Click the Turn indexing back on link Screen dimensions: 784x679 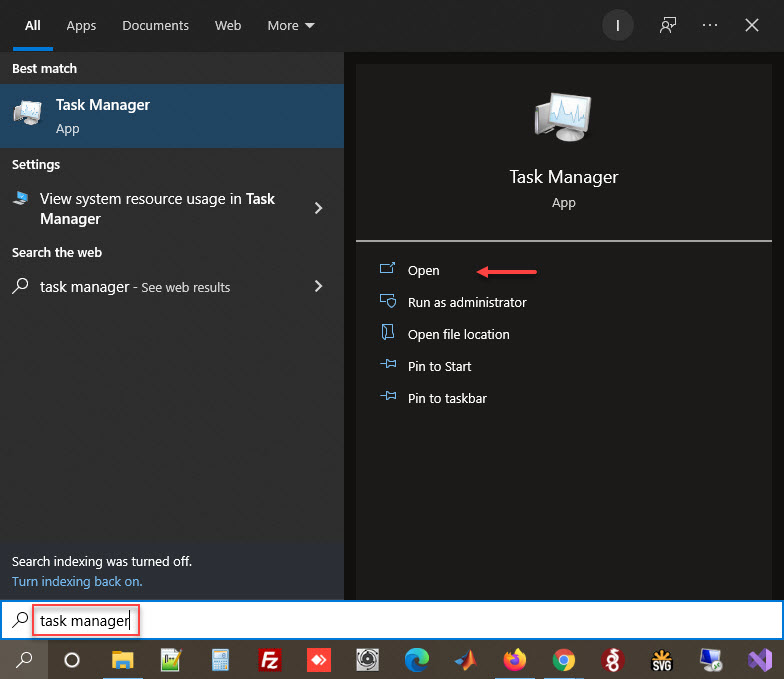(x=77, y=582)
